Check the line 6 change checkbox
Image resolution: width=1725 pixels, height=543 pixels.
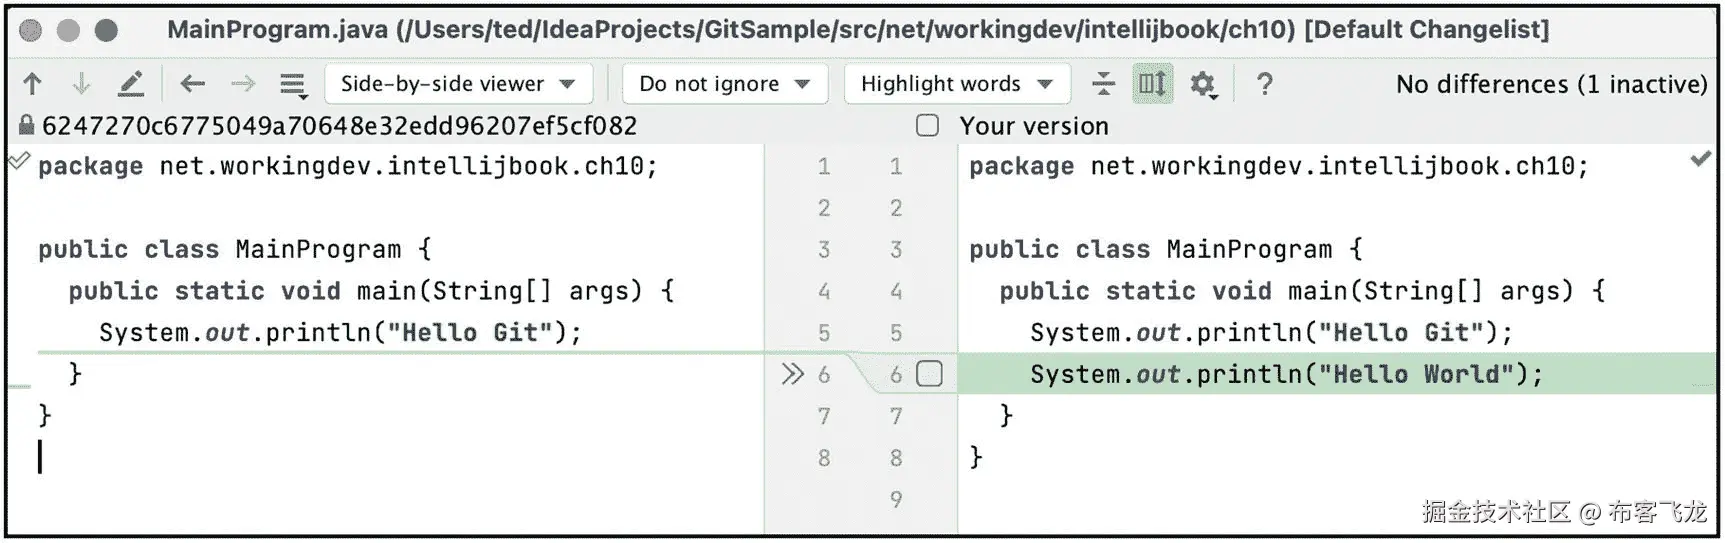929,374
